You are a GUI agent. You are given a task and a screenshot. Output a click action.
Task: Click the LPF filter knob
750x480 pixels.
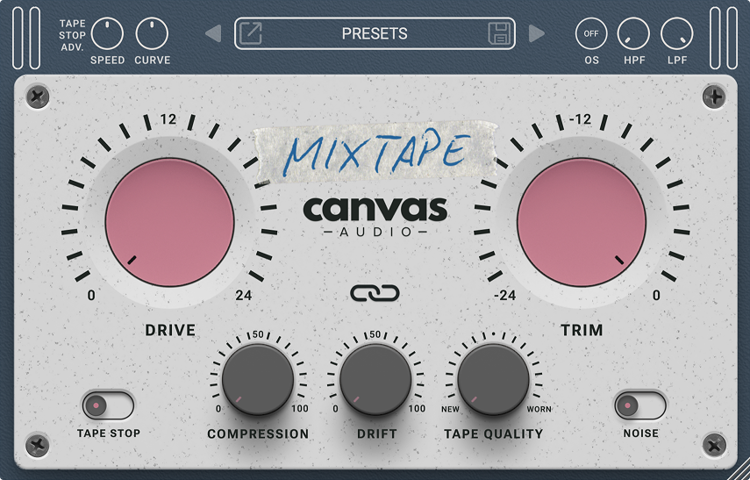click(x=677, y=33)
